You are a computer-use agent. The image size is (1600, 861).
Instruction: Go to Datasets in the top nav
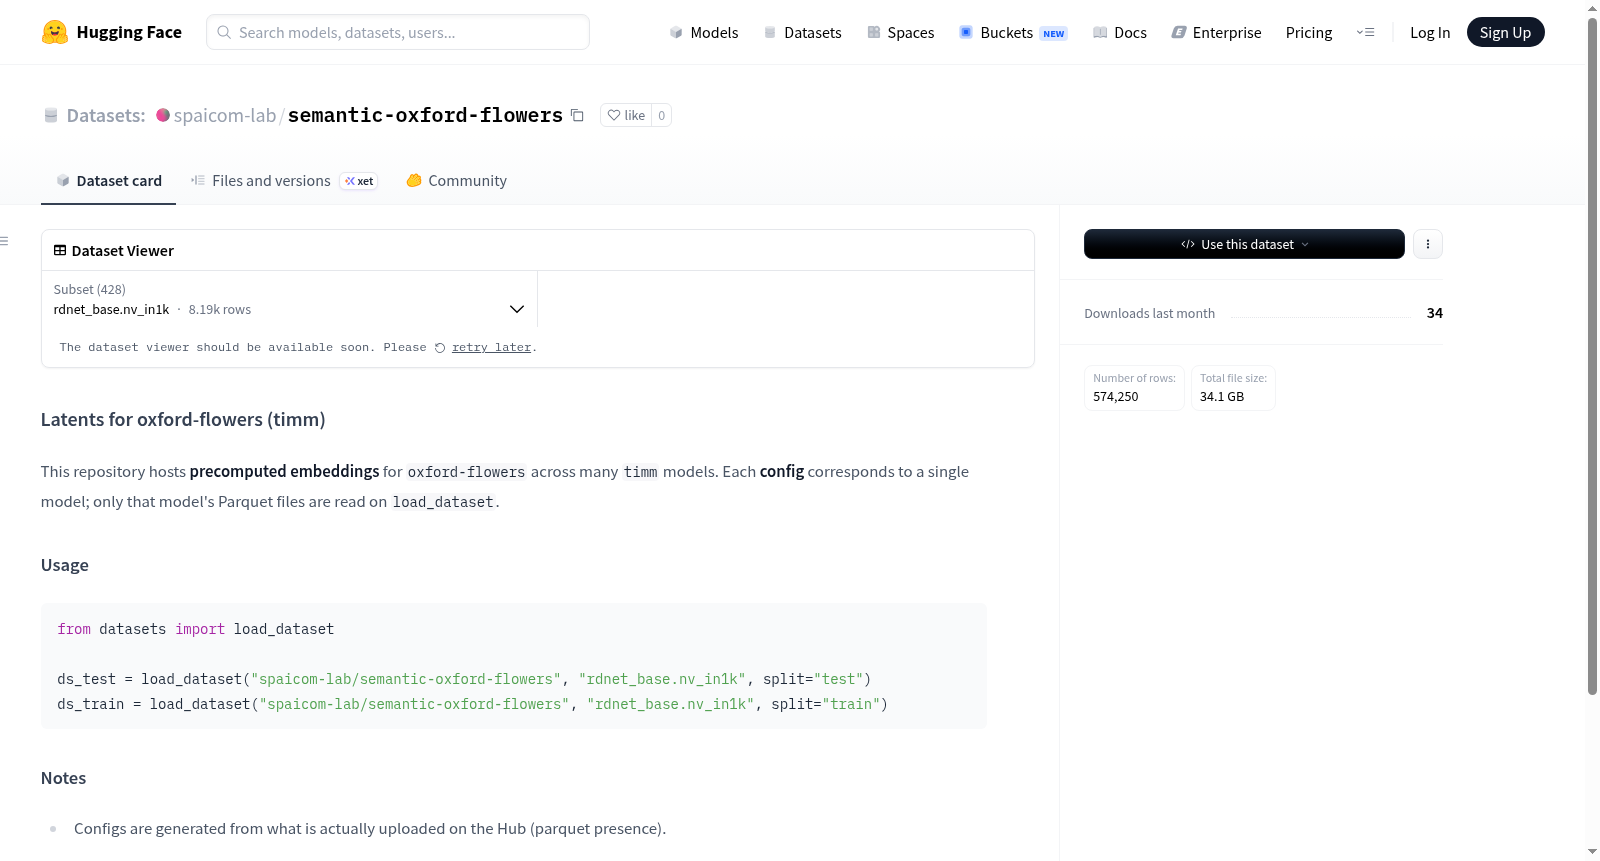click(x=802, y=32)
